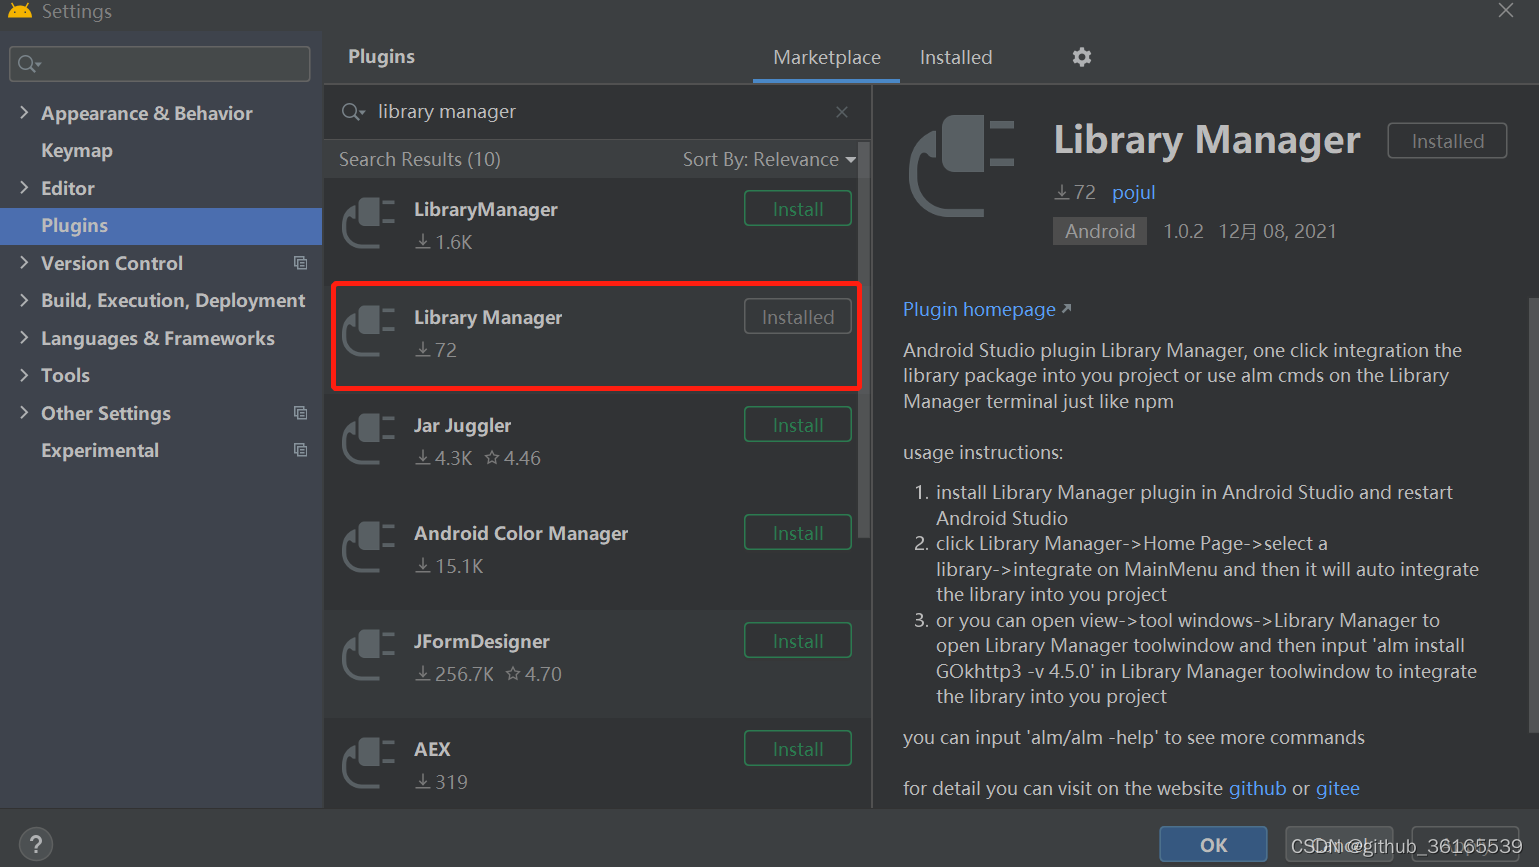The width and height of the screenshot is (1539, 867).
Task: Click the Search Results (10) label
Action: tap(420, 159)
